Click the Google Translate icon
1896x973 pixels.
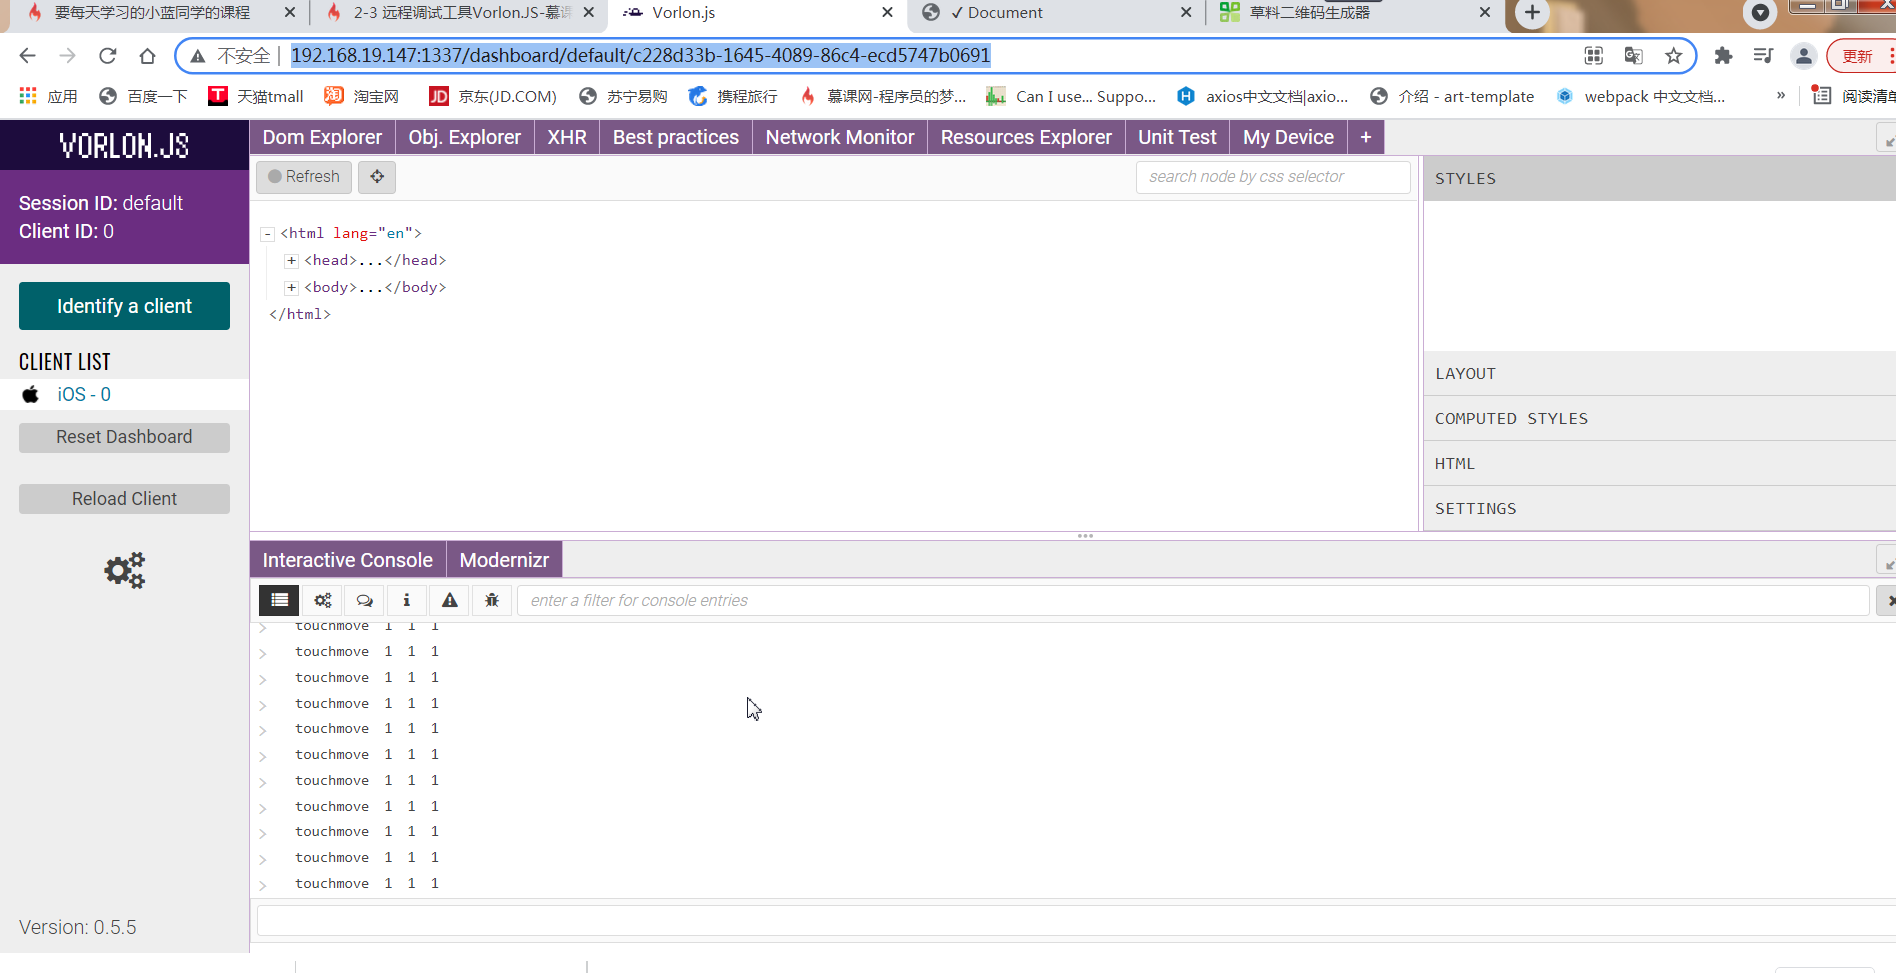1634,56
